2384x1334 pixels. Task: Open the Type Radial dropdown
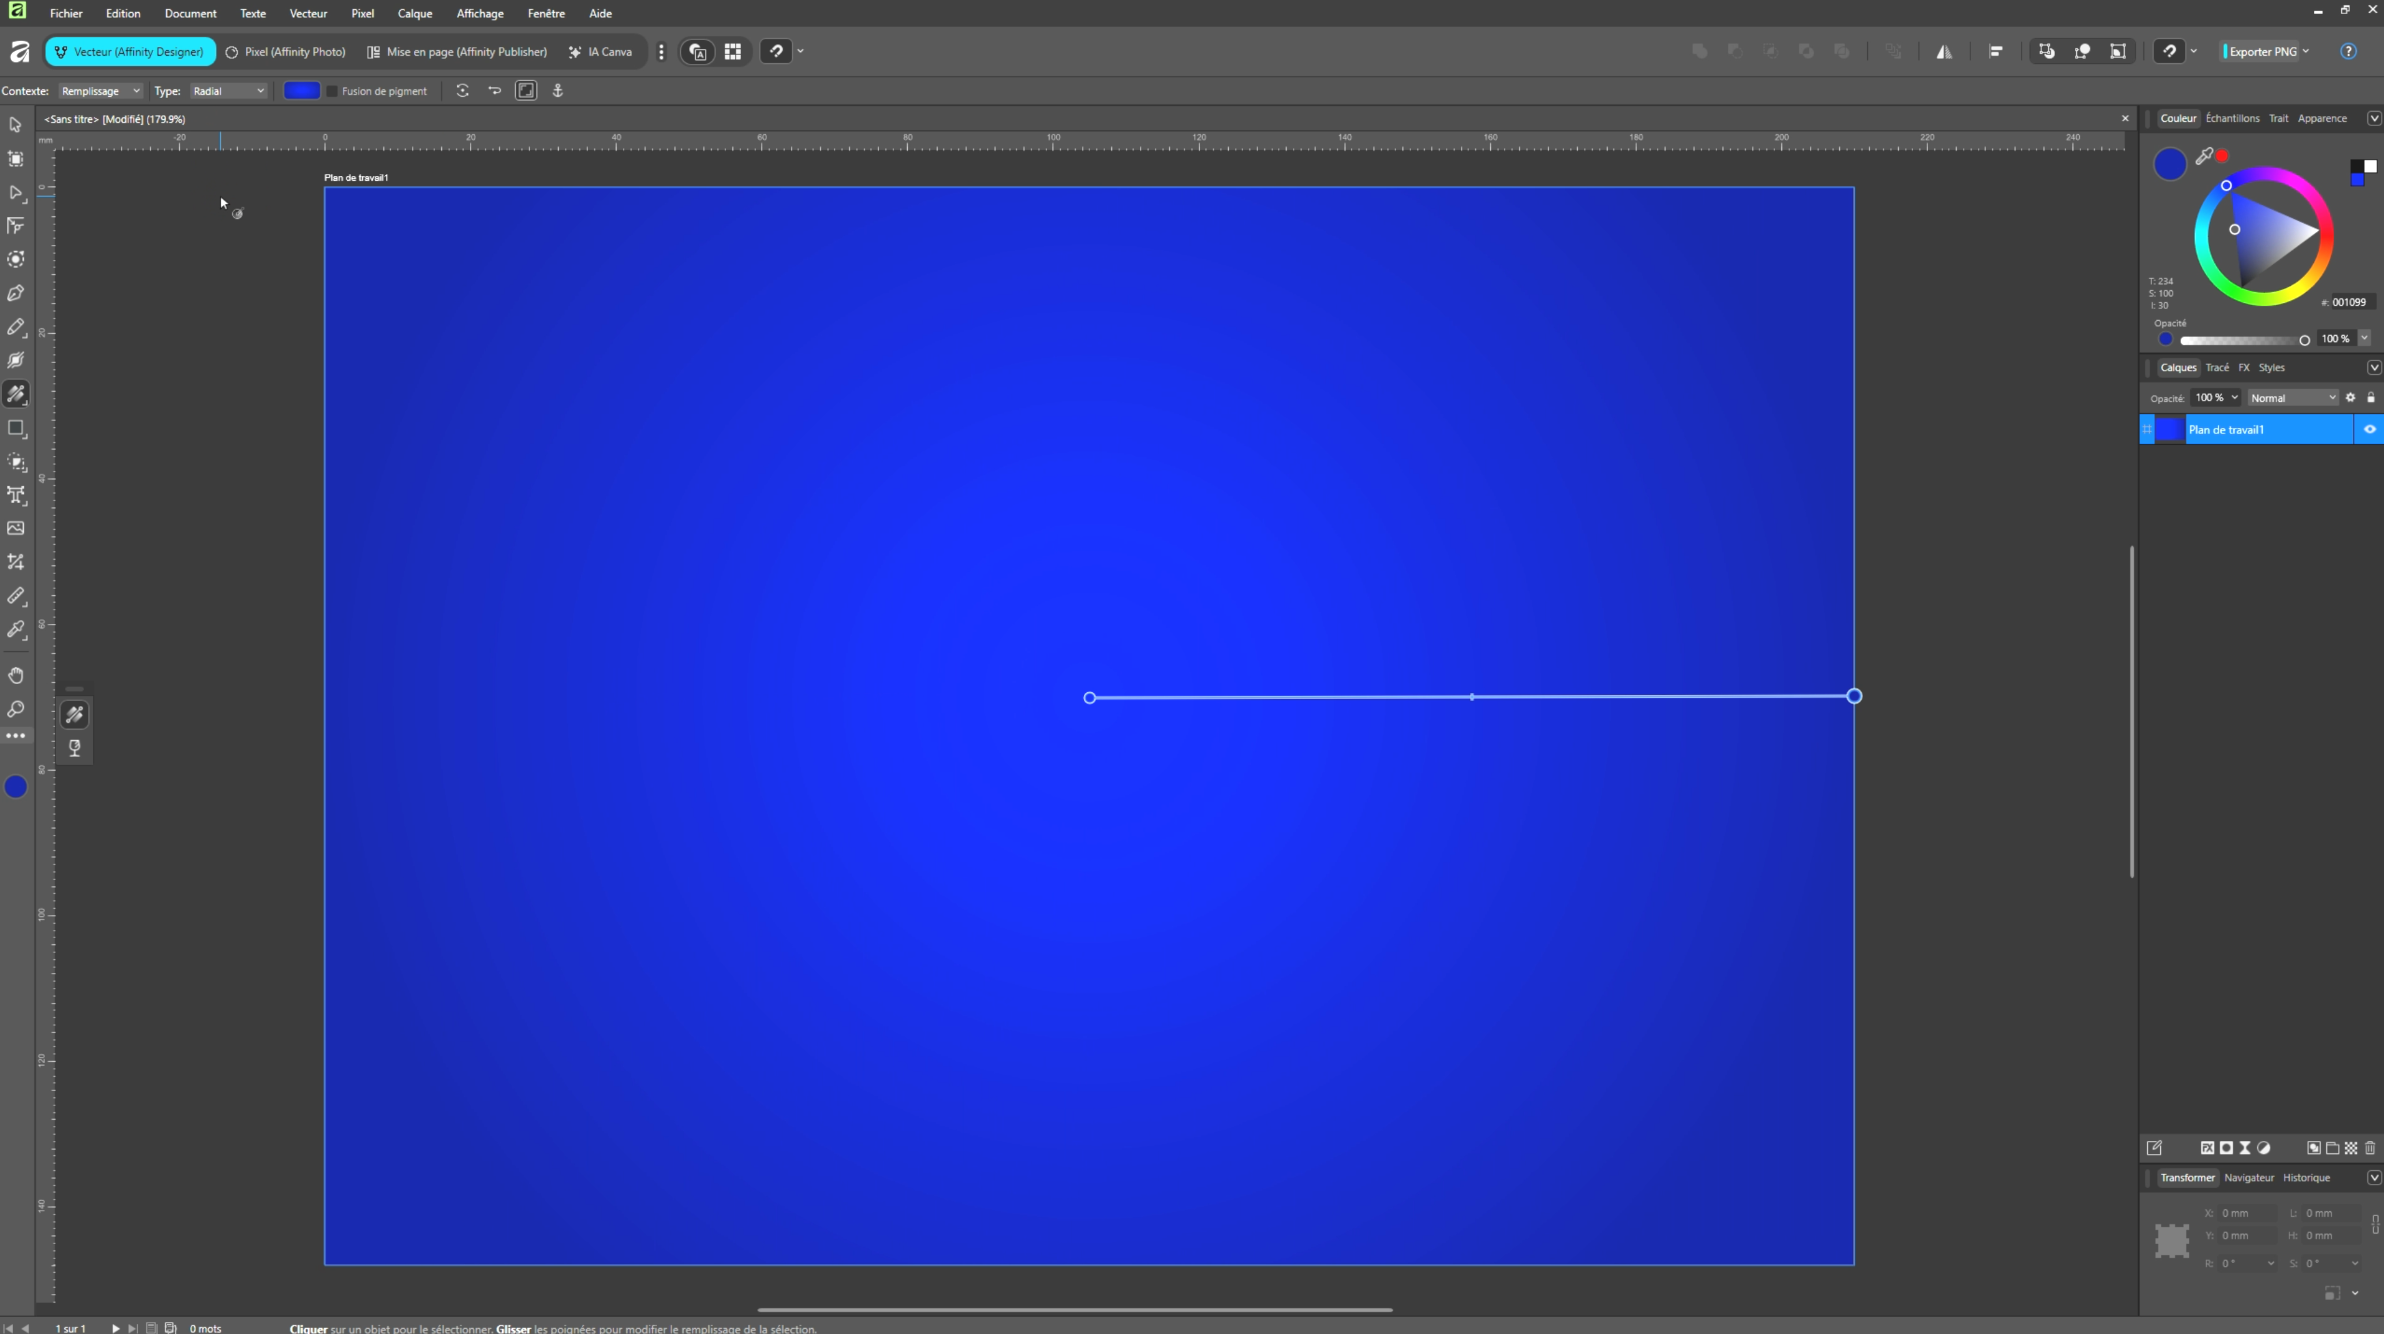point(228,91)
